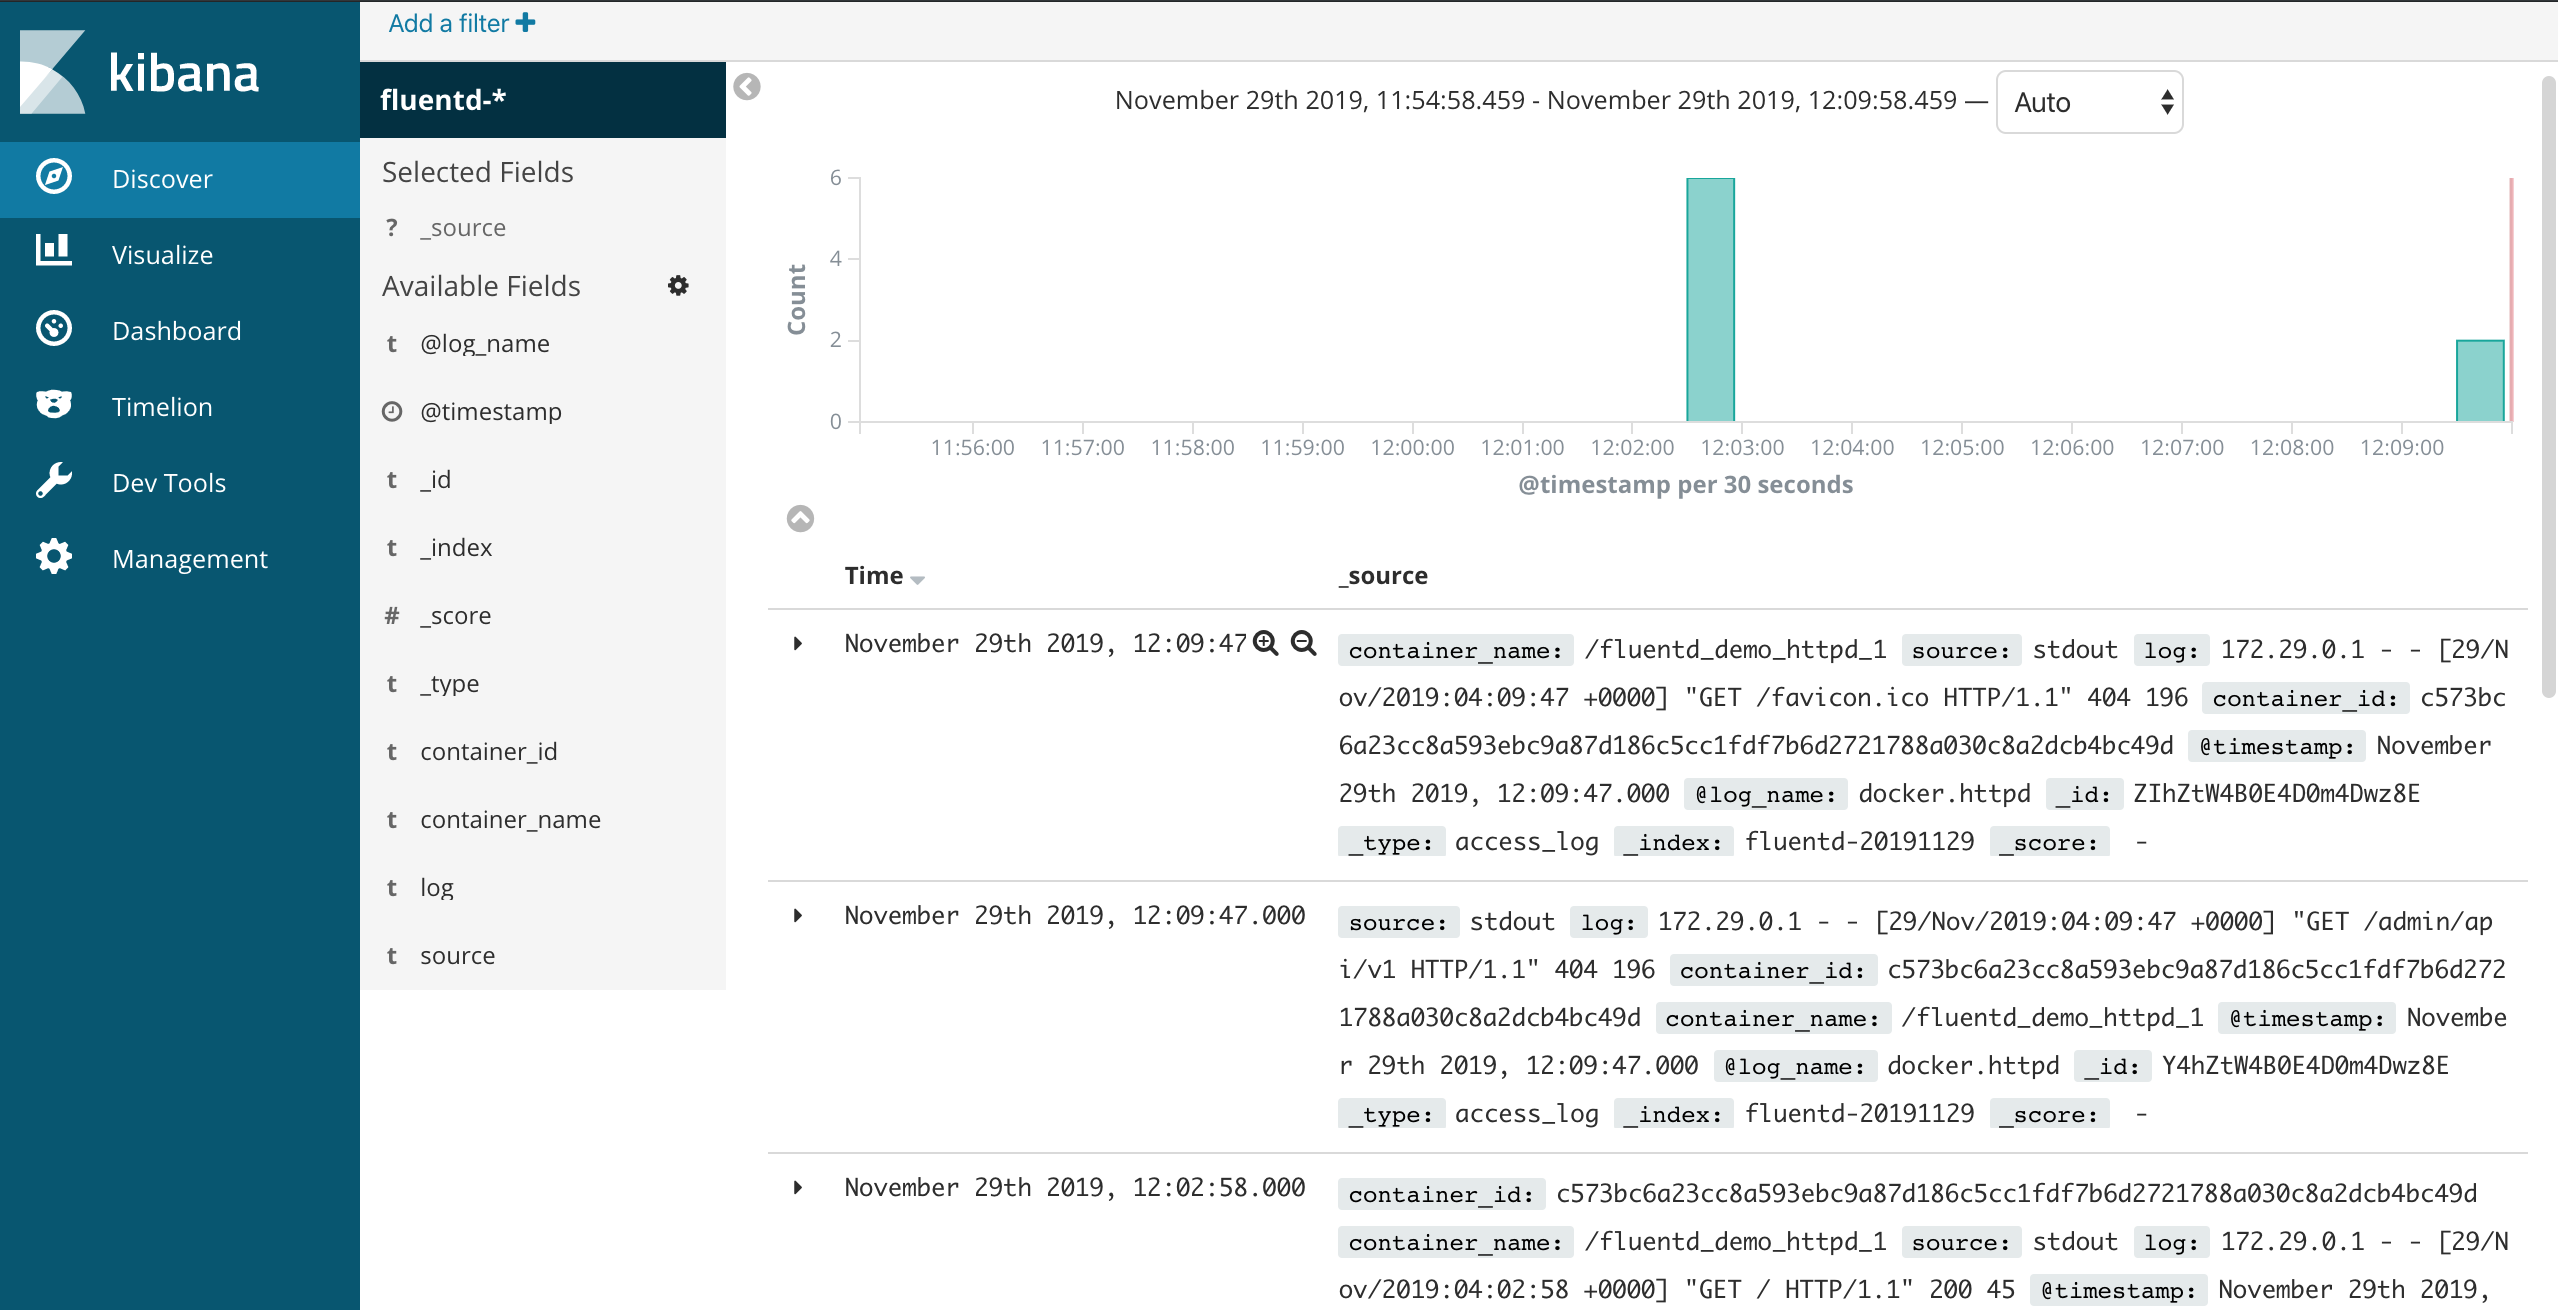Select the fluentd-* index pattern
The width and height of the screenshot is (2558, 1310).
(443, 100)
